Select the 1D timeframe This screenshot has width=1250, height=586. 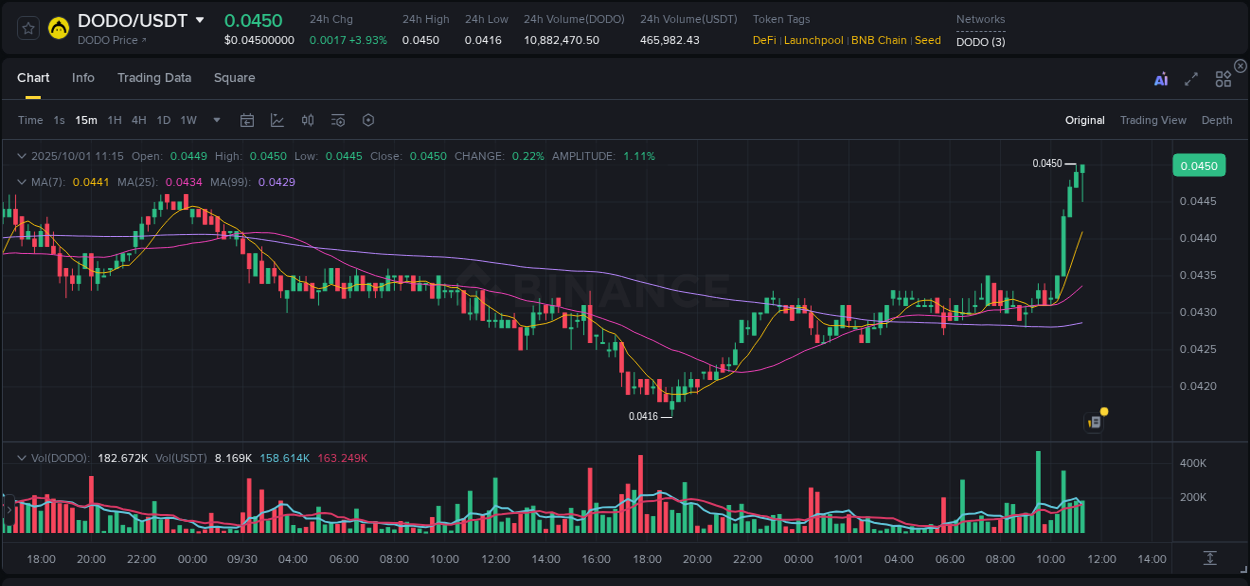coord(163,120)
